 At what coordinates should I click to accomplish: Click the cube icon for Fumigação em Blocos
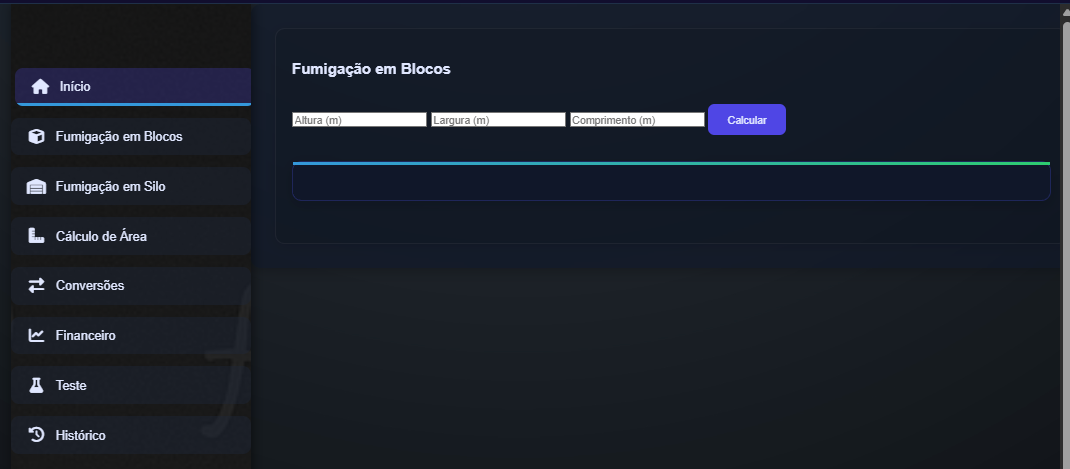click(37, 137)
